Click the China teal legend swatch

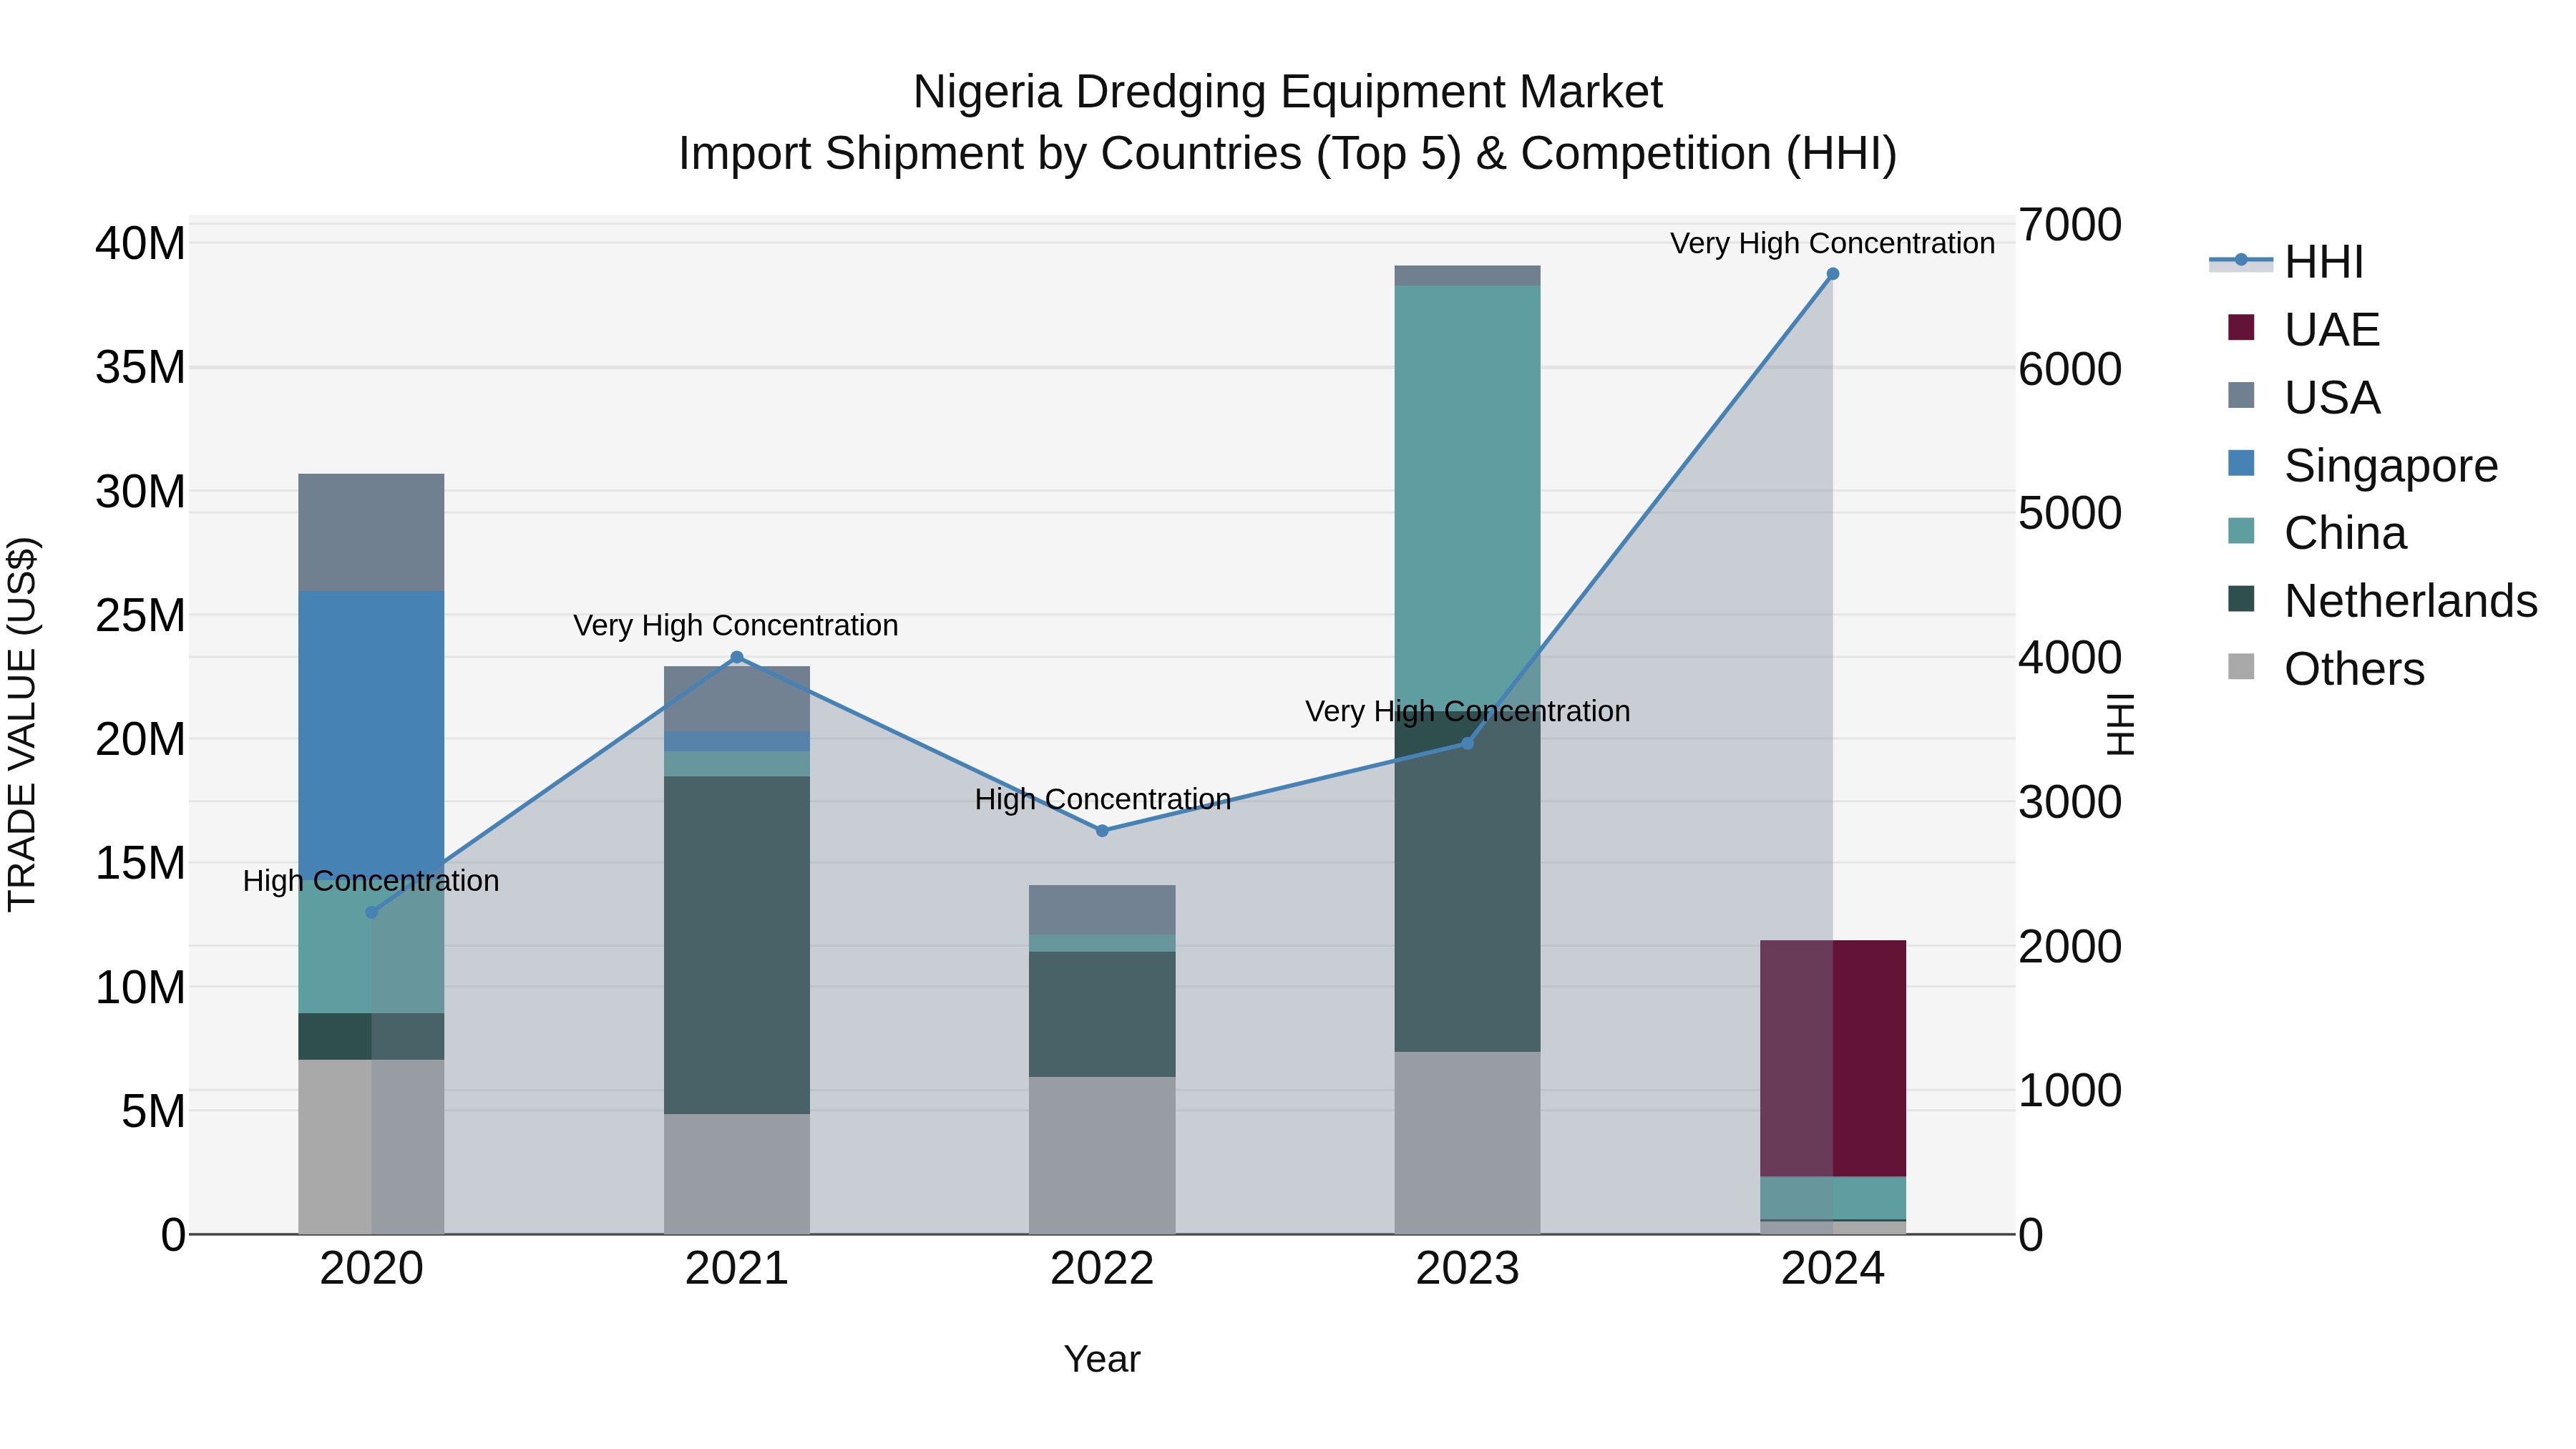(x=2241, y=531)
